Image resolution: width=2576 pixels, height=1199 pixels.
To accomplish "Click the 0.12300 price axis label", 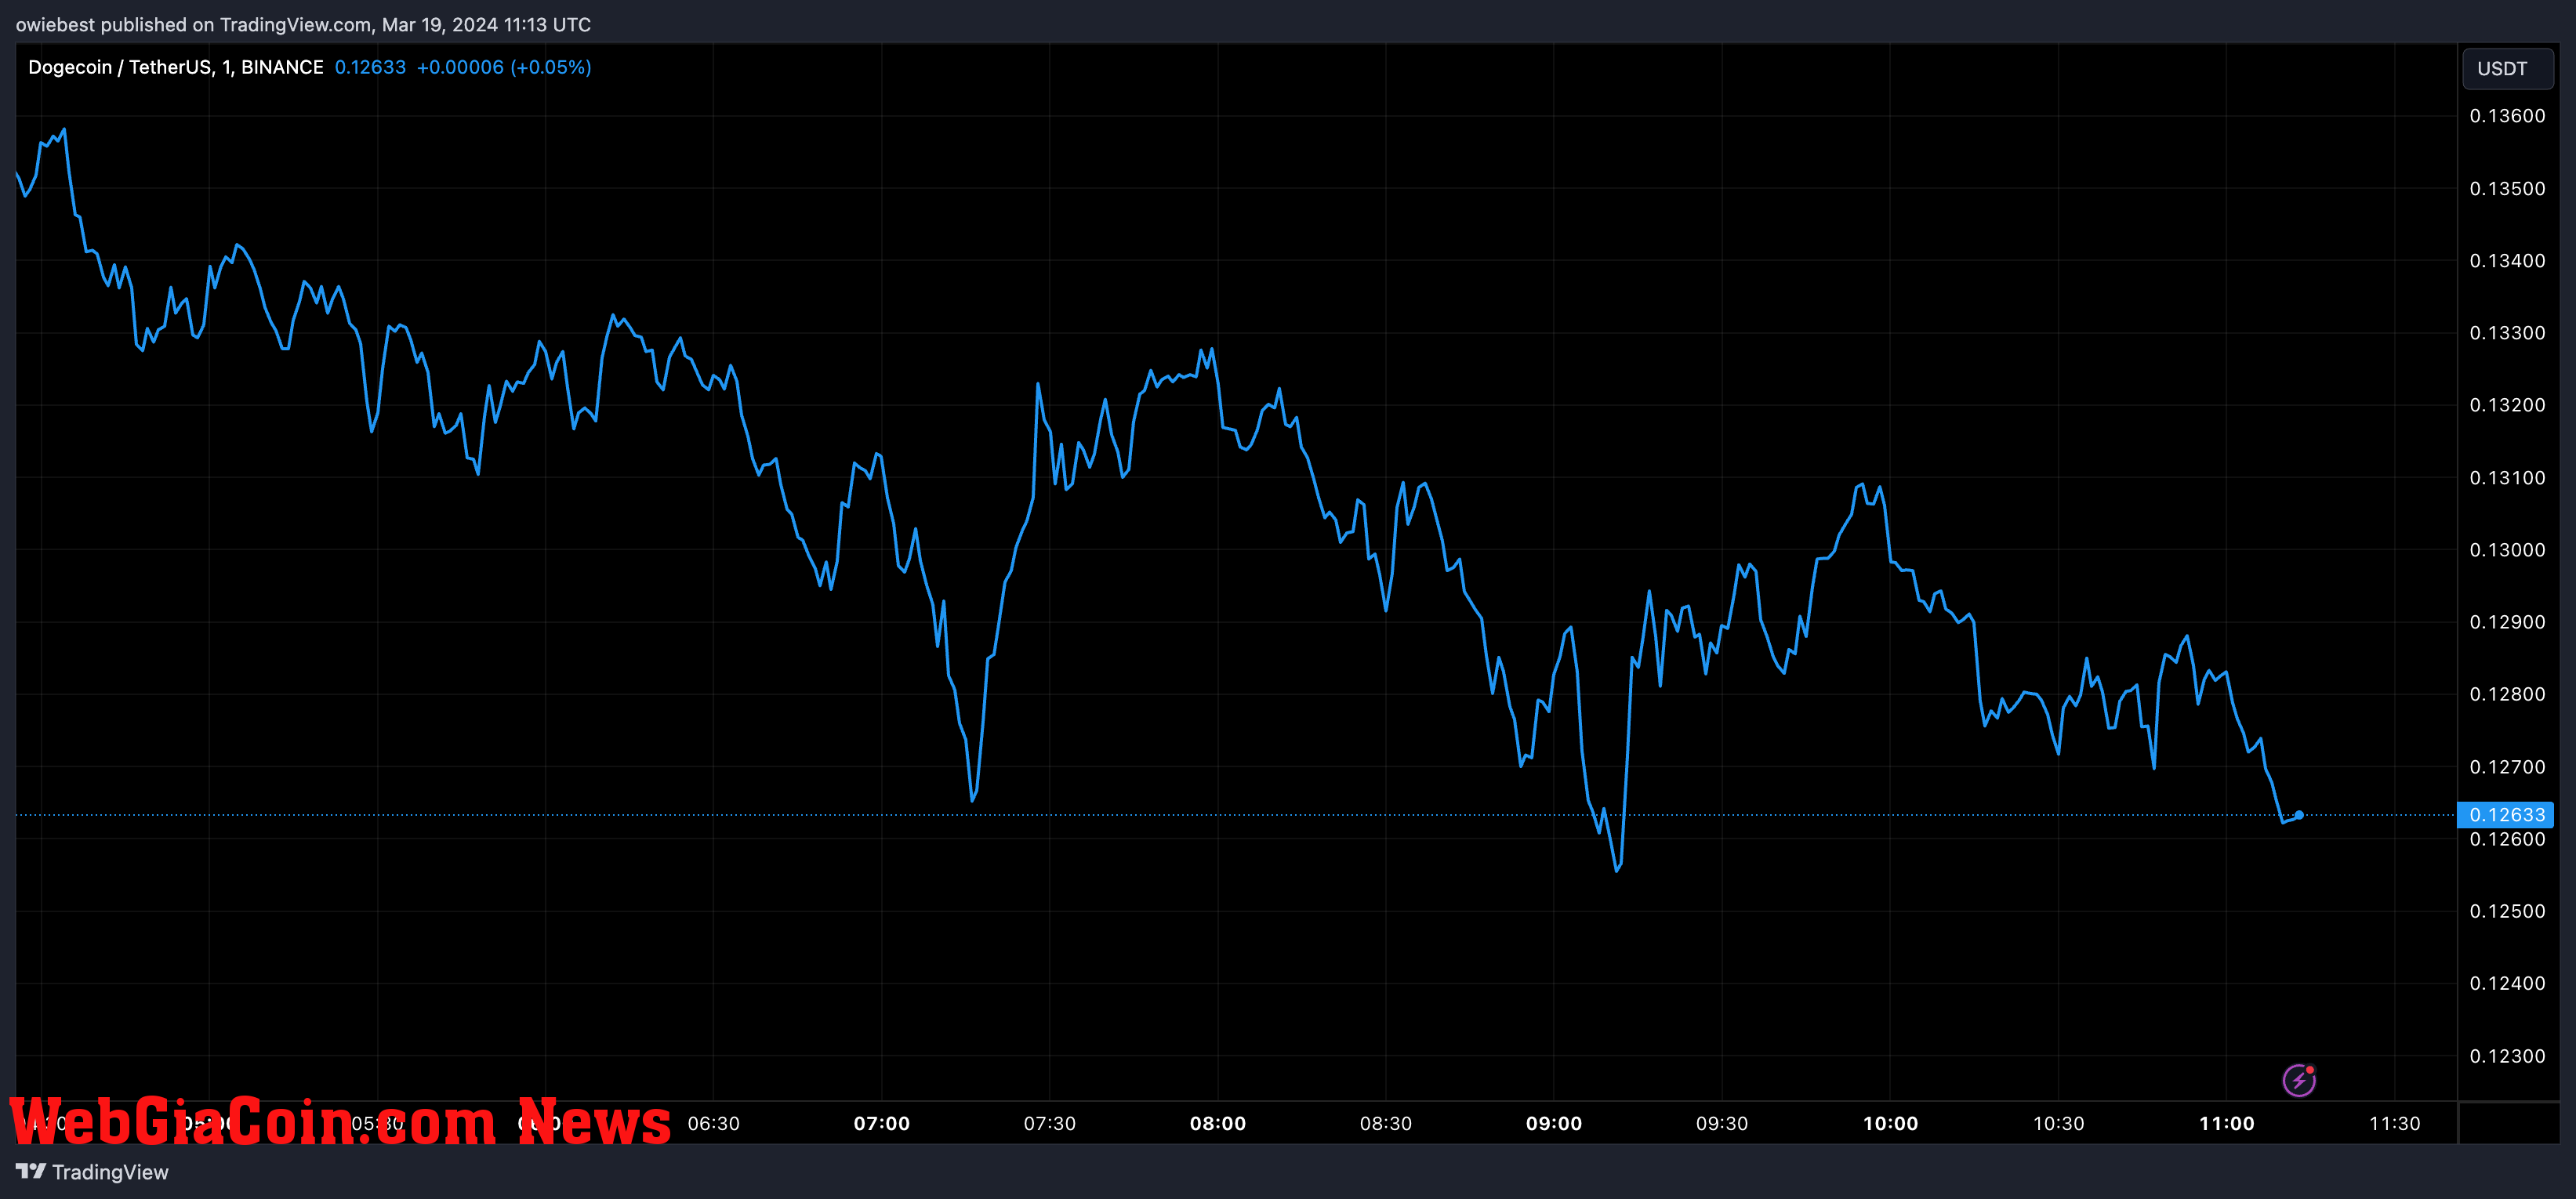I will [x=2507, y=1056].
